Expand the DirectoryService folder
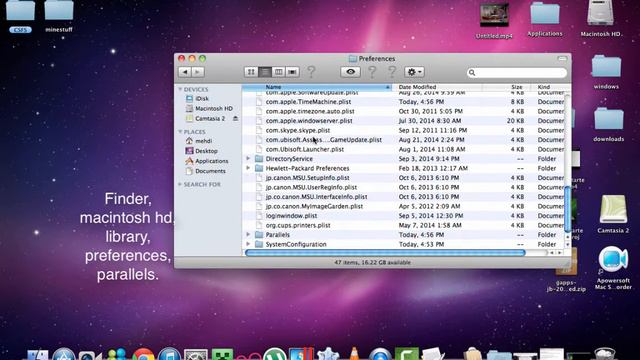 (248, 158)
